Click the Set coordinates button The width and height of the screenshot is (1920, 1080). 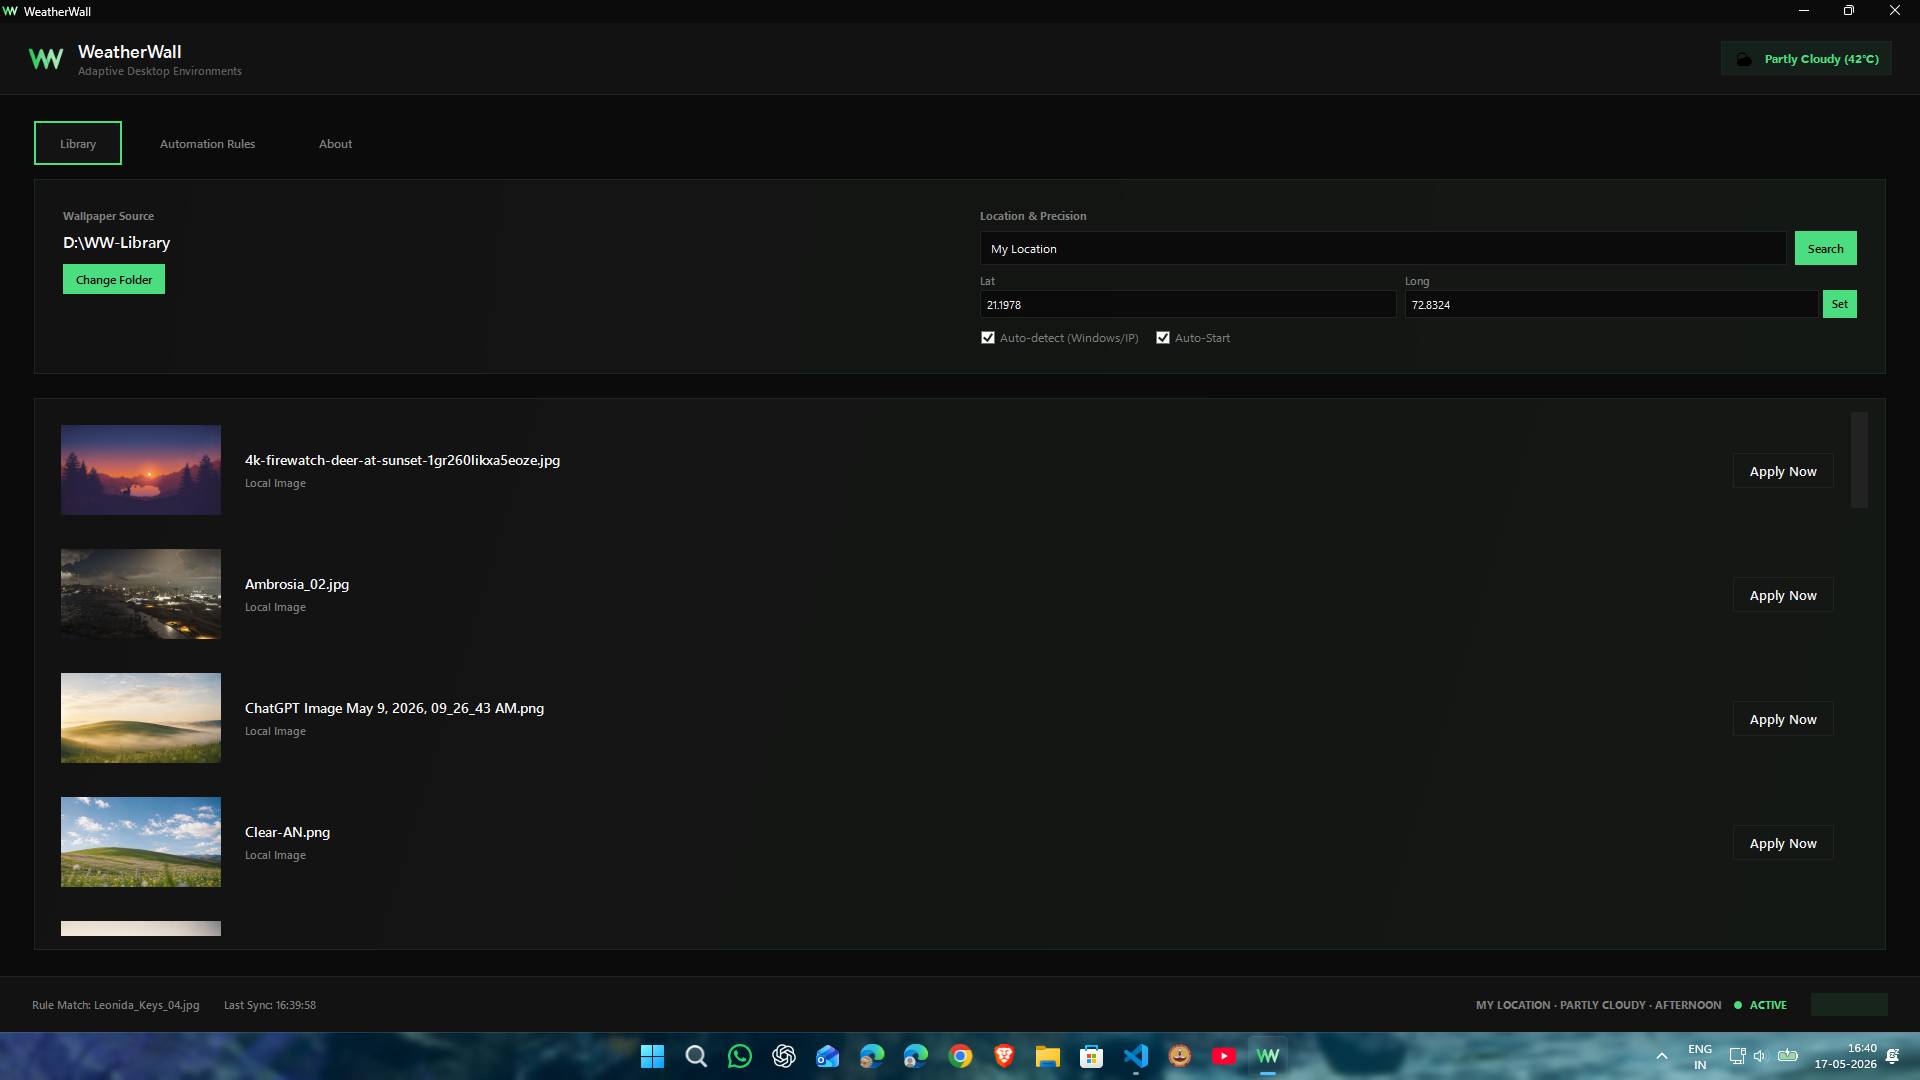tap(1839, 304)
